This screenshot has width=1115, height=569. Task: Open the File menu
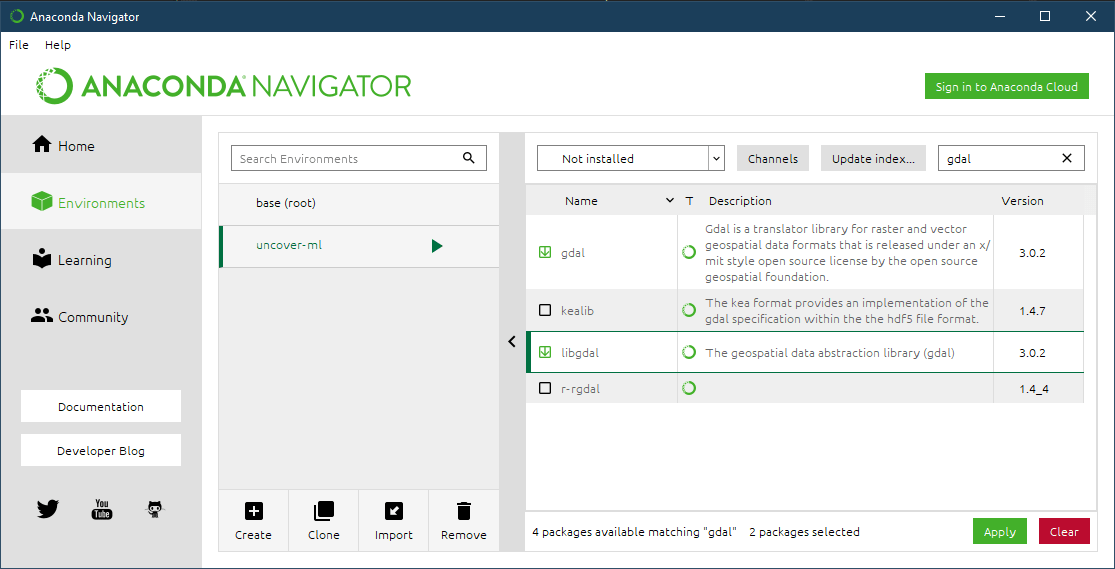tap(18, 45)
